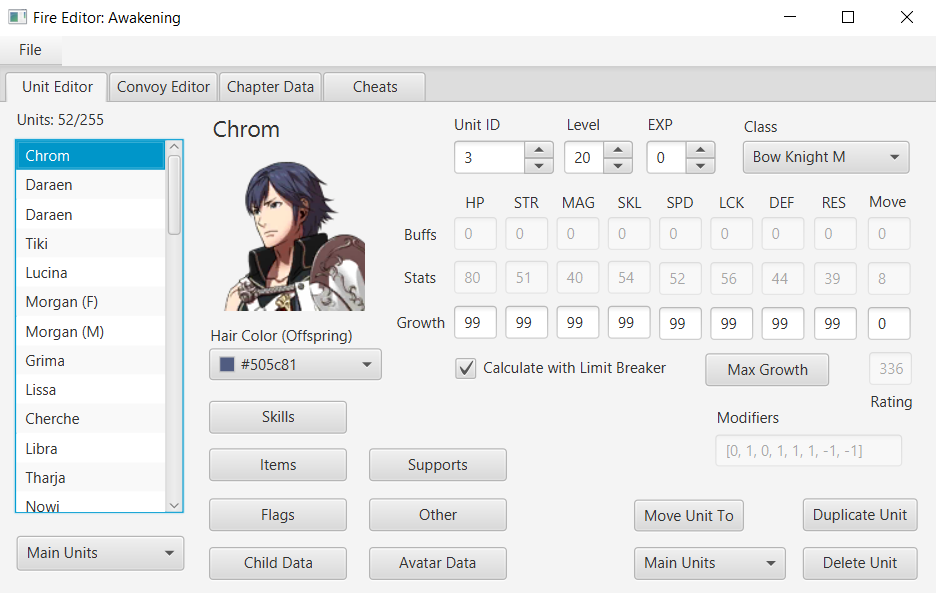Click the Unit ID field showing 3

489,158
